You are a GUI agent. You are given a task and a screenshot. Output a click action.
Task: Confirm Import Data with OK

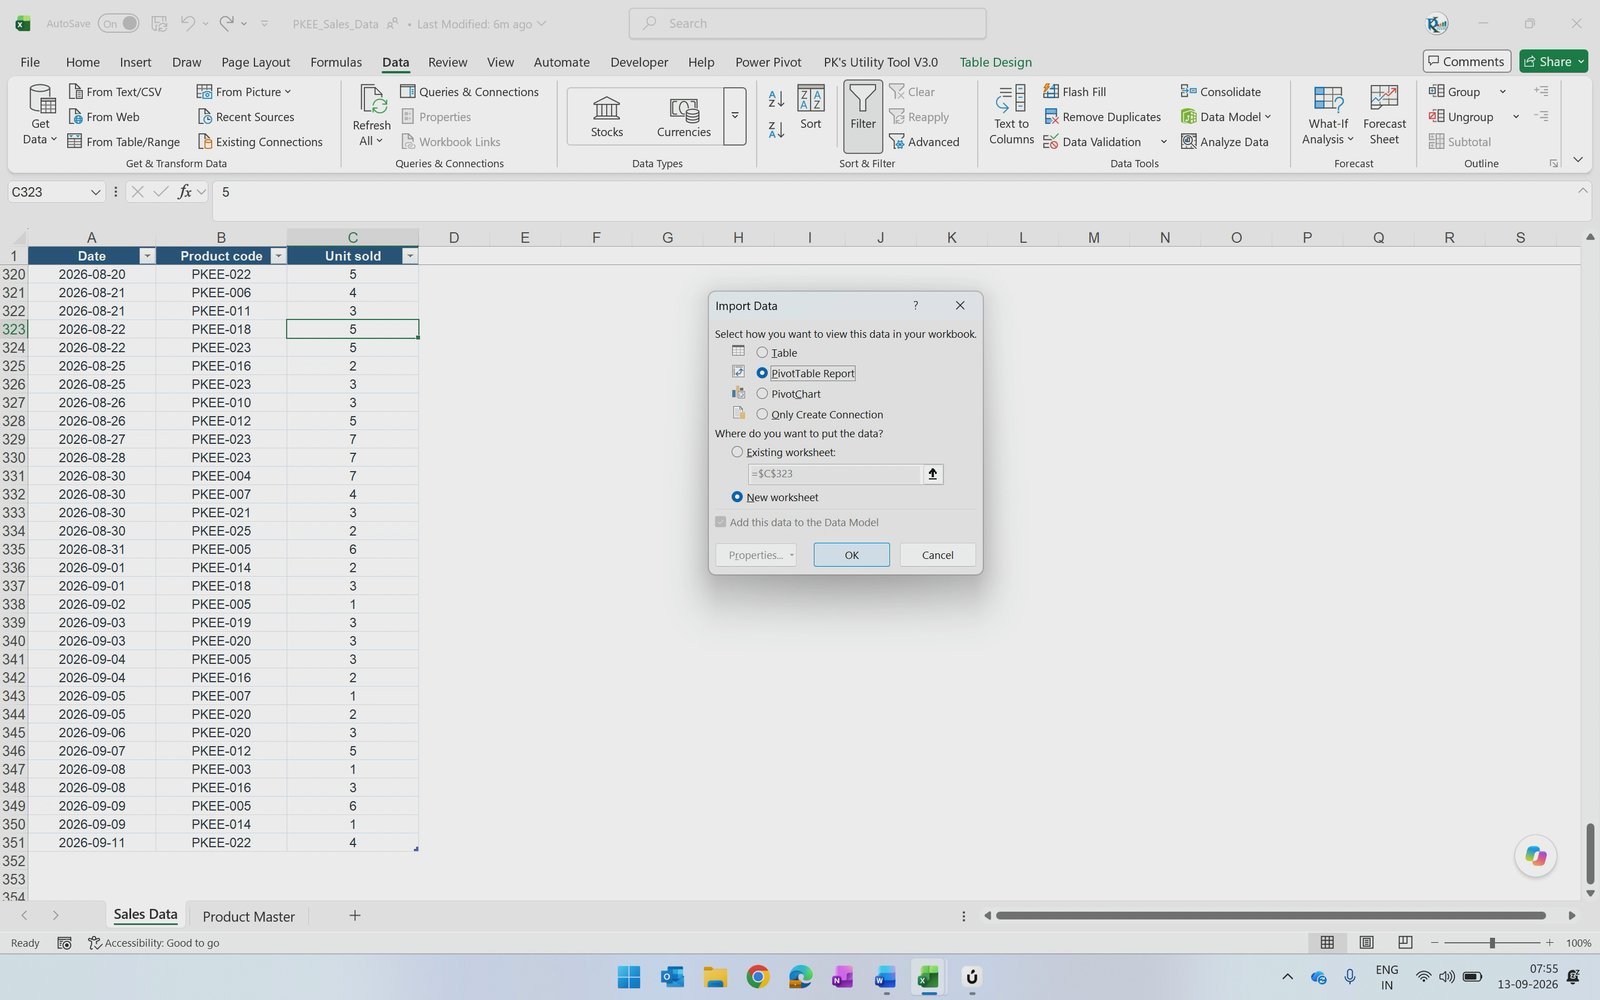[x=851, y=555]
